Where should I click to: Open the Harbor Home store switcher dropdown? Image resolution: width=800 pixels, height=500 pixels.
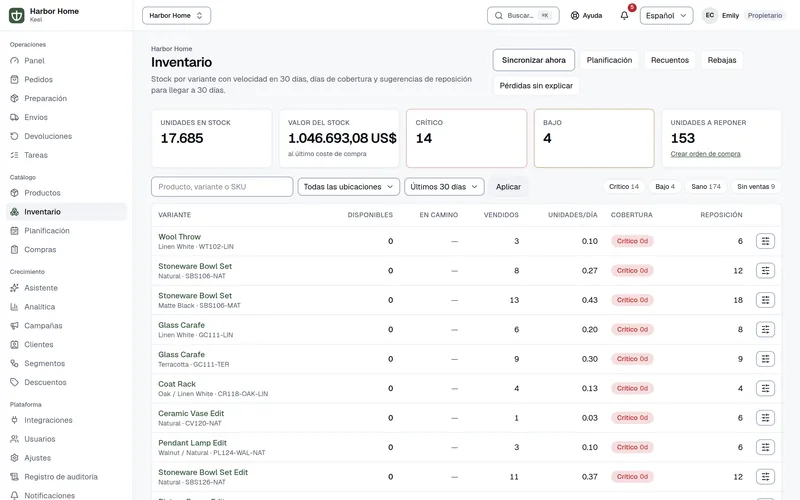(x=177, y=15)
